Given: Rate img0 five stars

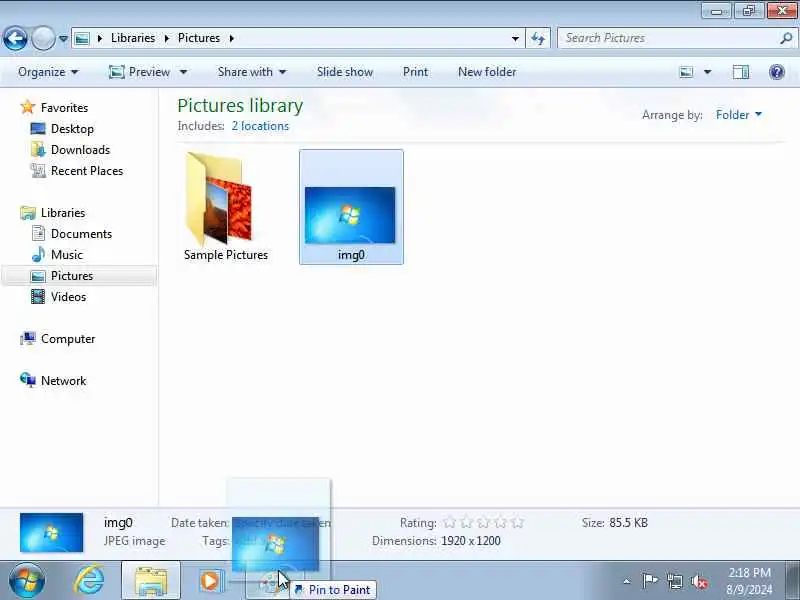Looking at the screenshot, I should 517,522.
